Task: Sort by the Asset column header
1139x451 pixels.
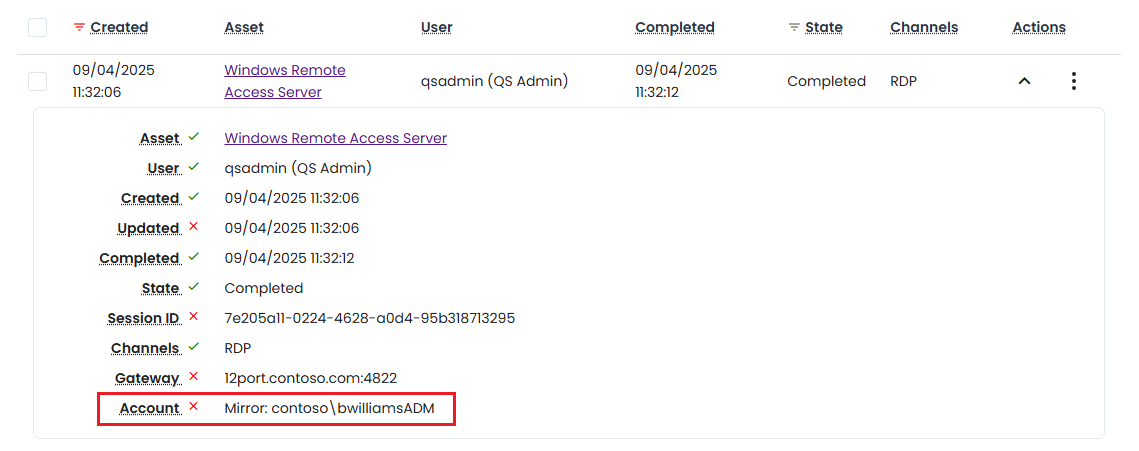Action: pyautogui.click(x=244, y=28)
